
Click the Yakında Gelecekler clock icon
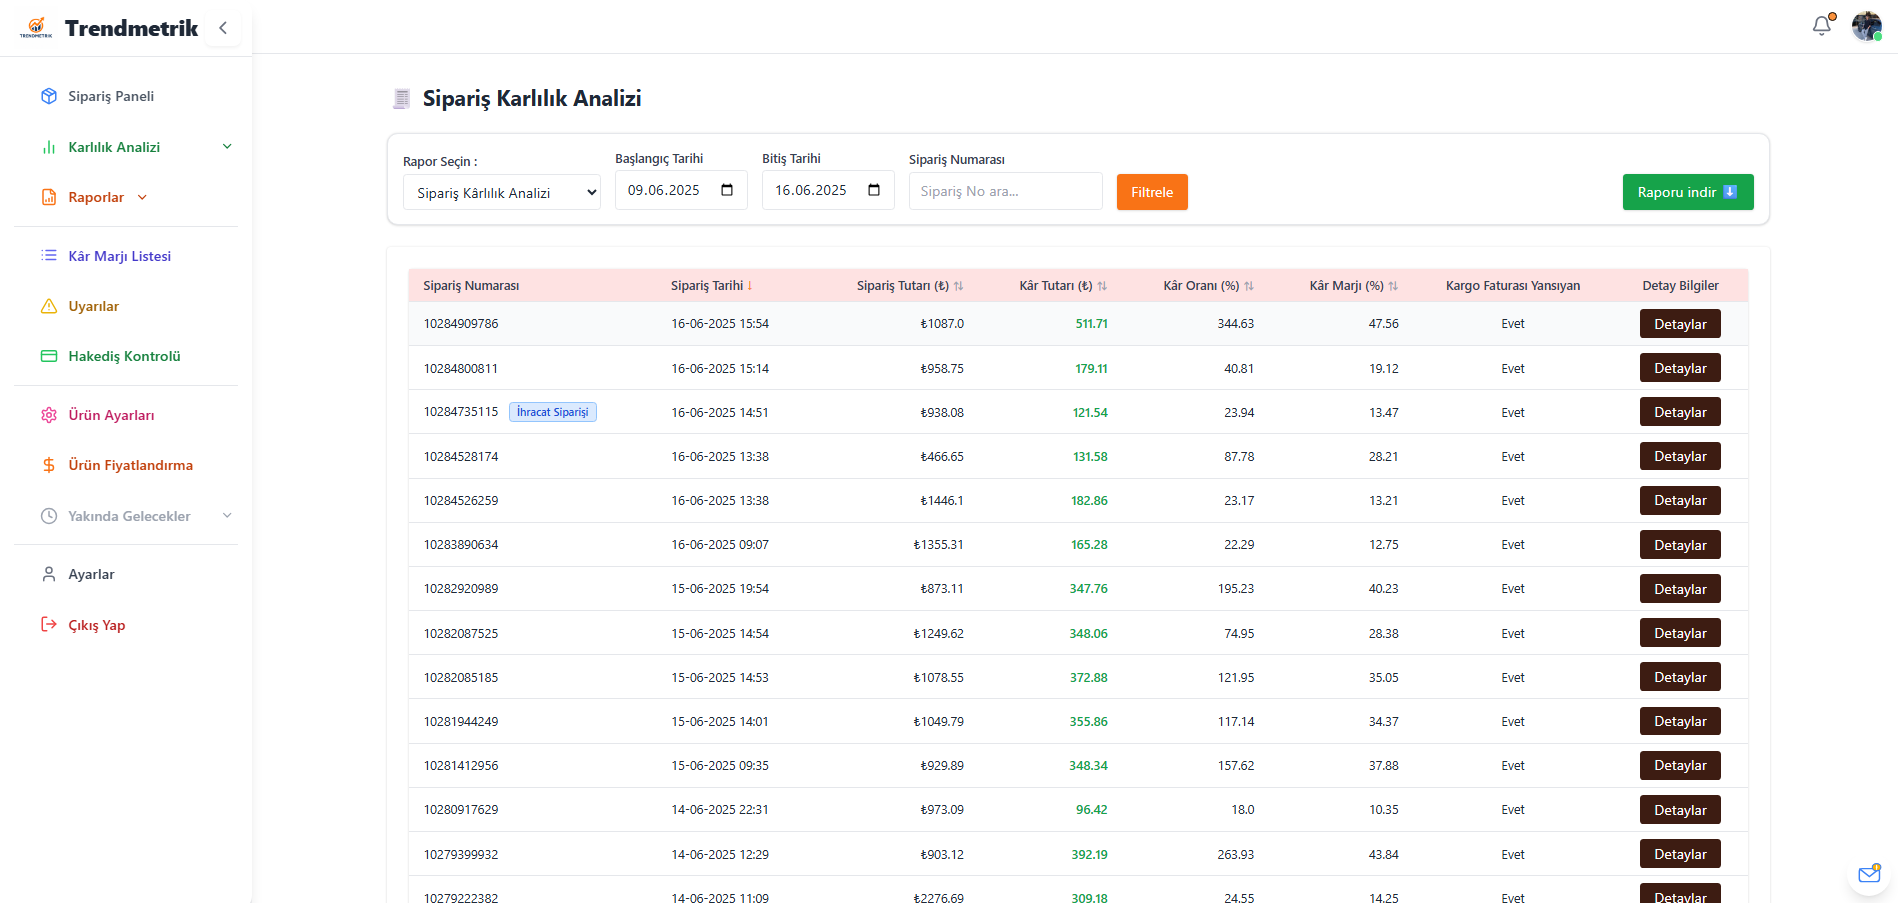click(49, 516)
